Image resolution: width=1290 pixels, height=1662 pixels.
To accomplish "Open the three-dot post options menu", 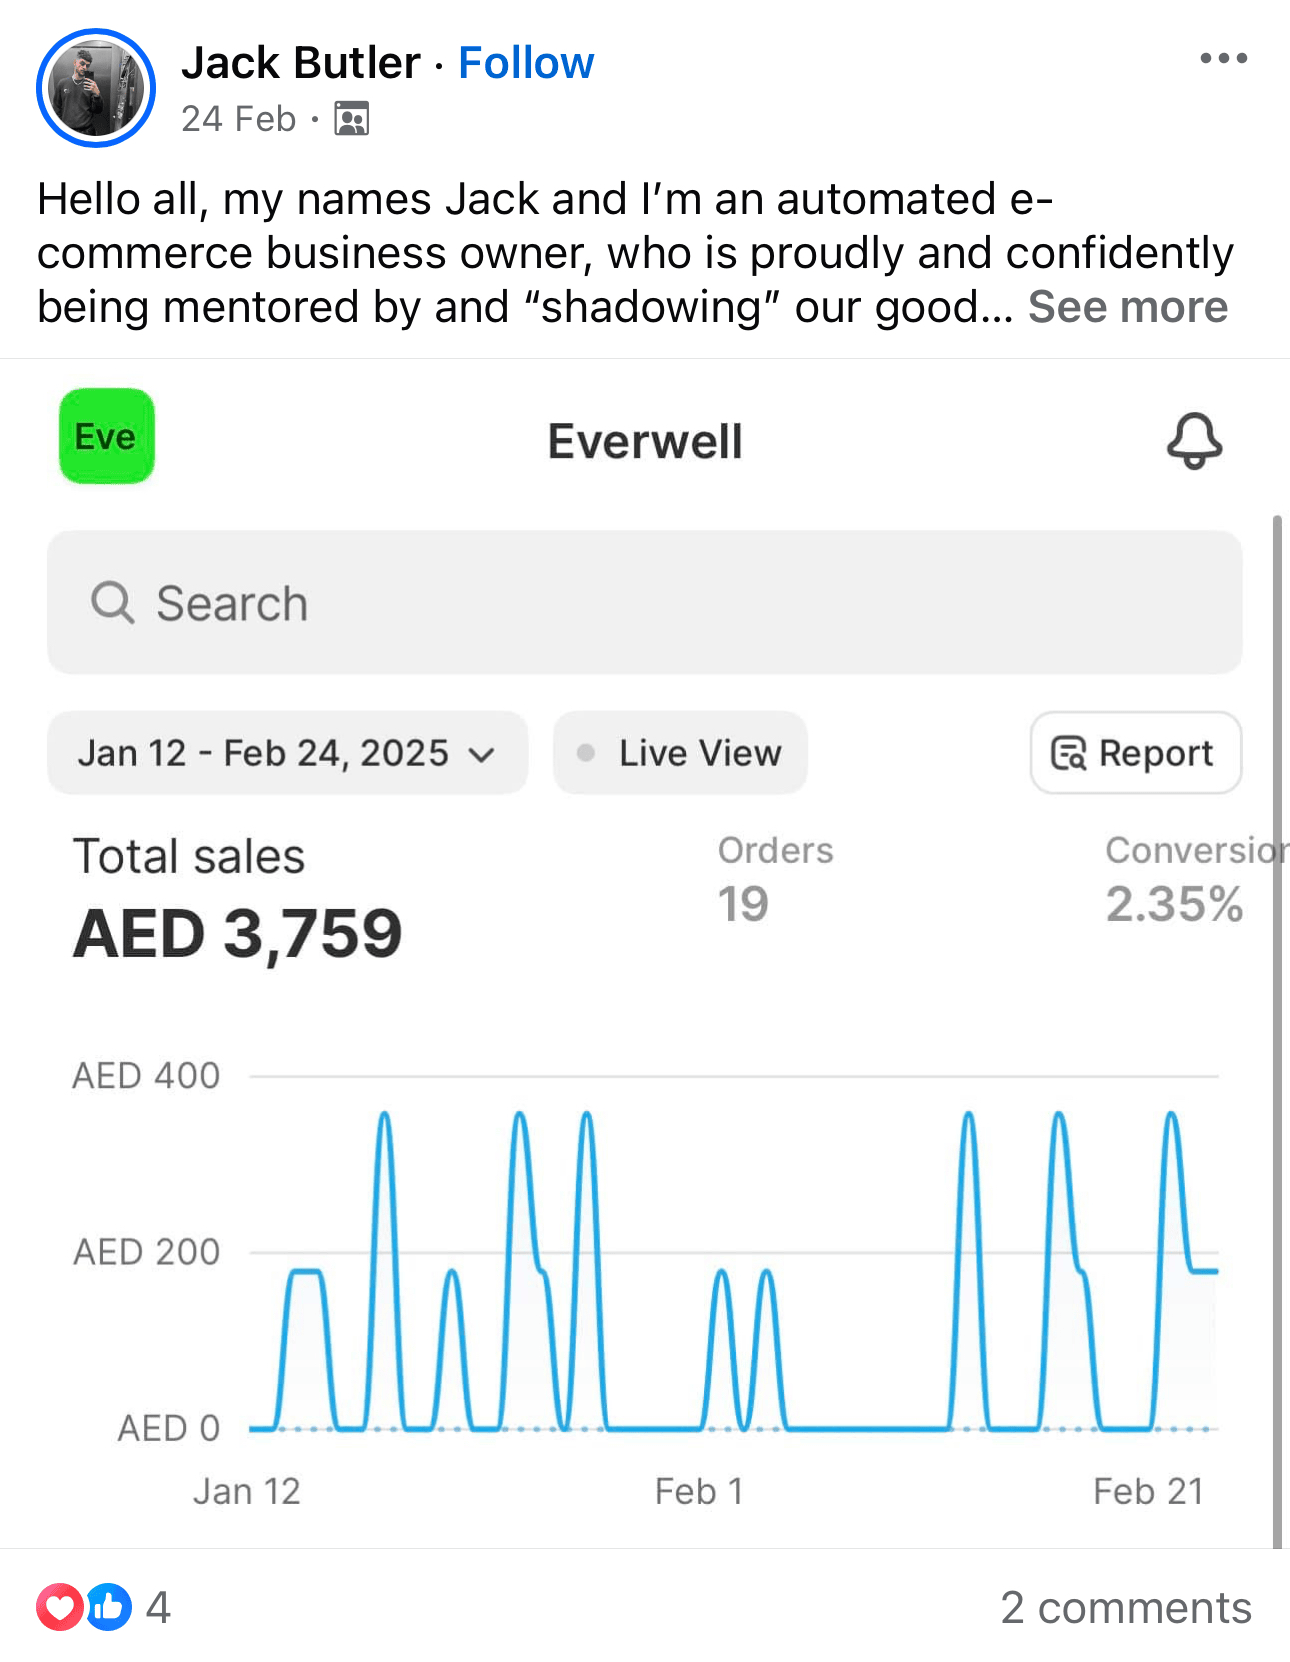I will pyautogui.click(x=1223, y=58).
